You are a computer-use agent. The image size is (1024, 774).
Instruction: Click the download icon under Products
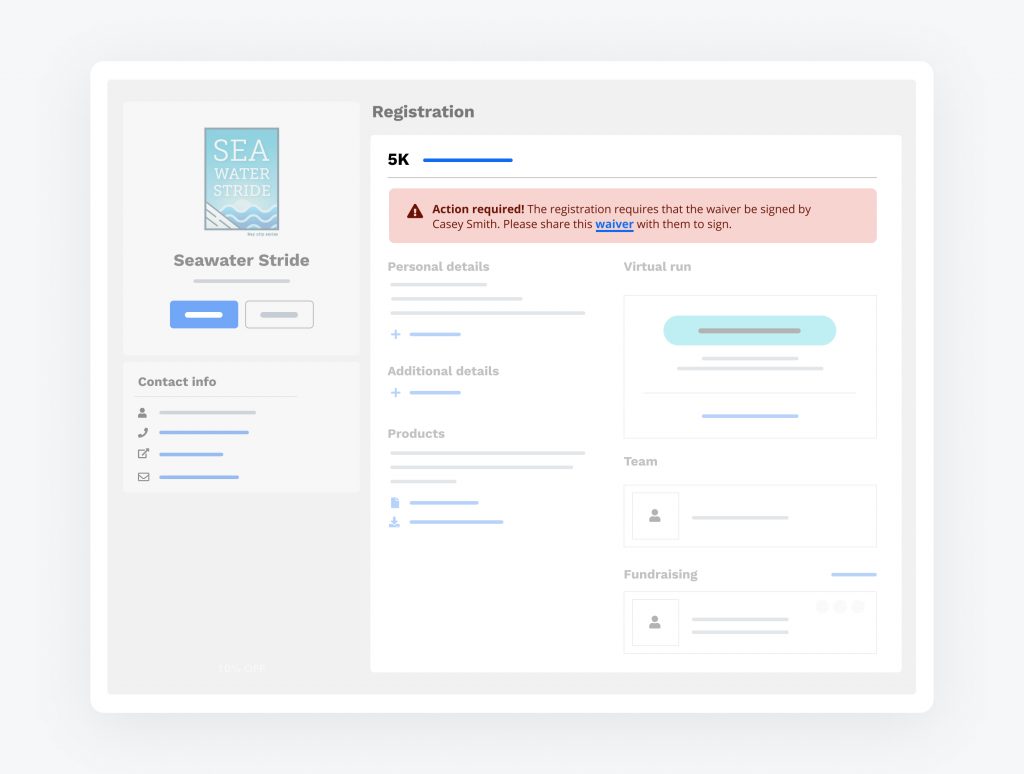point(395,522)
